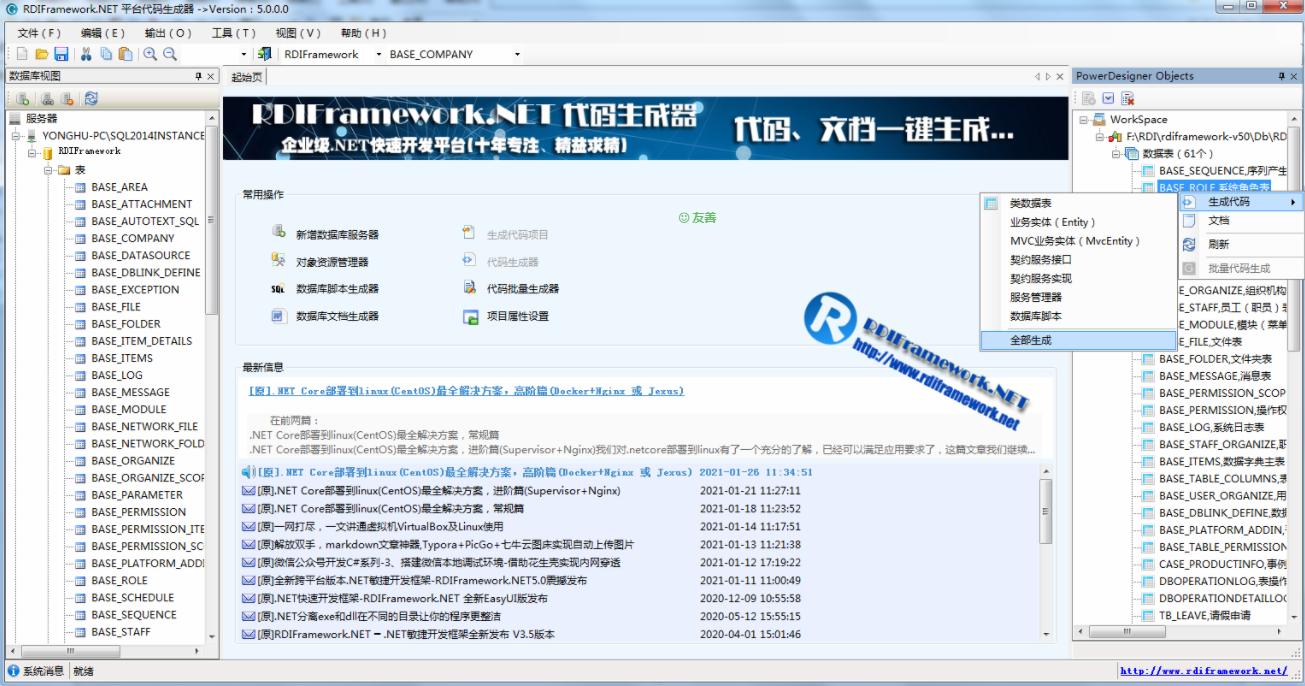1305x686 pixels.
Task: Click the horizontal scrollbar under the server tree
Action: (x=70, y=650)
